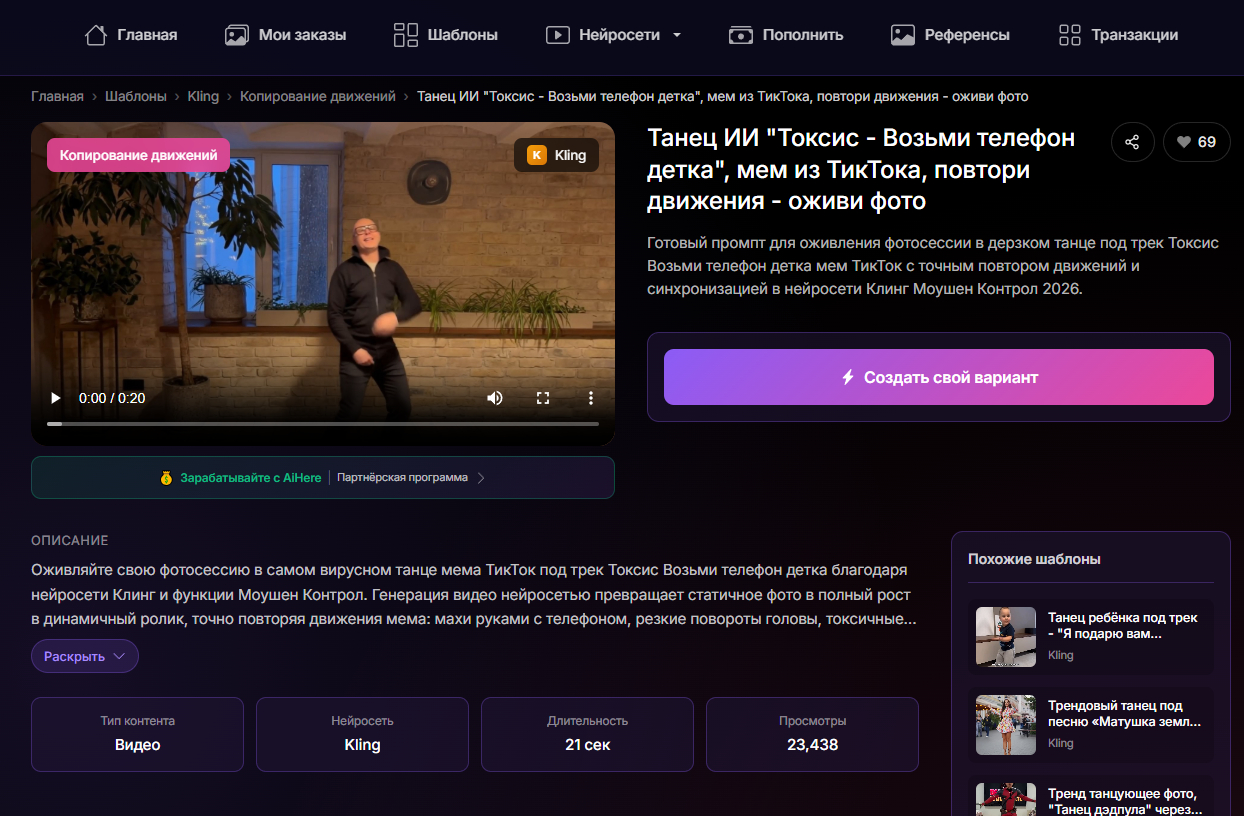Open Пополнить menu item
This screenshot has width=1244, height=816.
coord(786,35)
